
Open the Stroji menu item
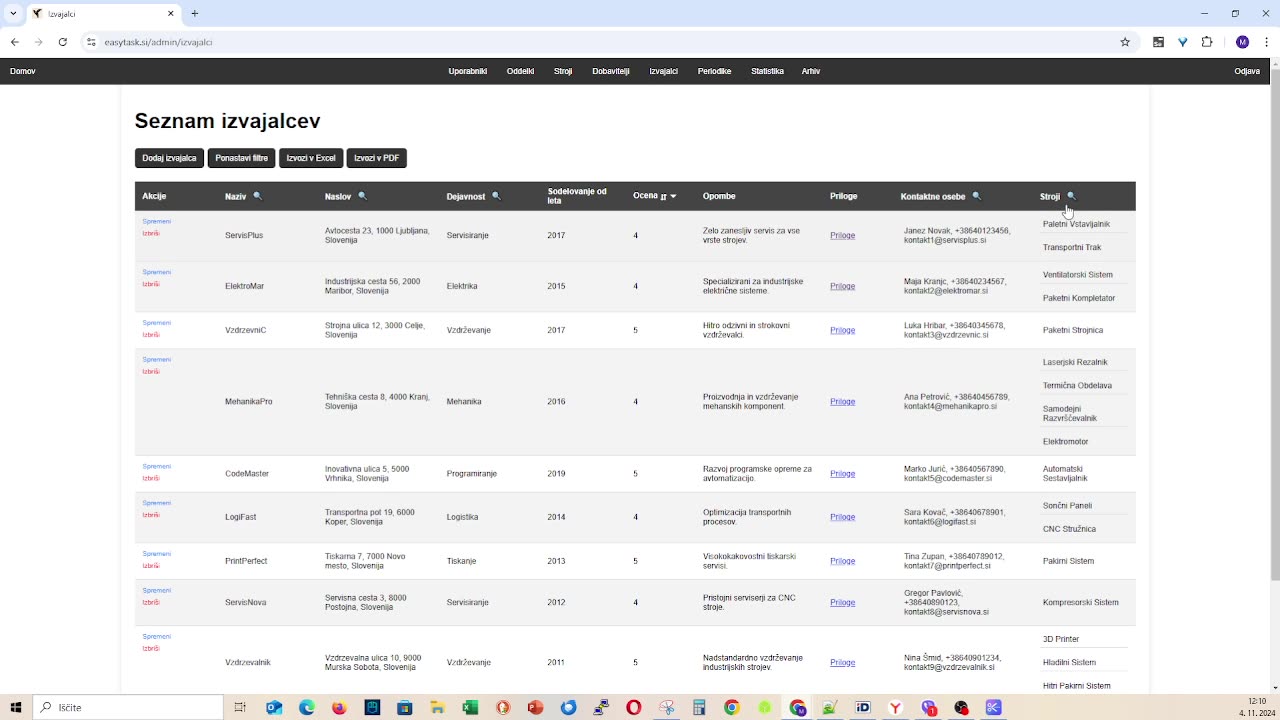click(563, 71)
